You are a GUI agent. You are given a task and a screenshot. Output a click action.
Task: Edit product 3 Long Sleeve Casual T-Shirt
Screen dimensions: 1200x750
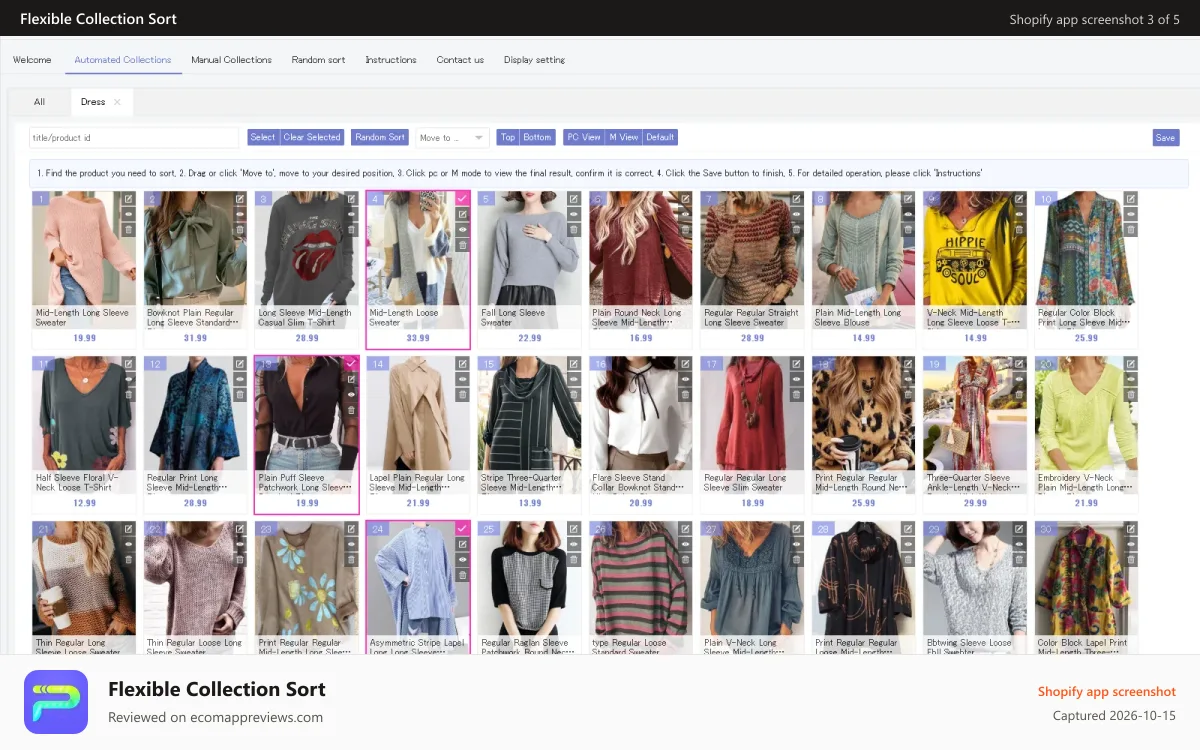[351, 199]
